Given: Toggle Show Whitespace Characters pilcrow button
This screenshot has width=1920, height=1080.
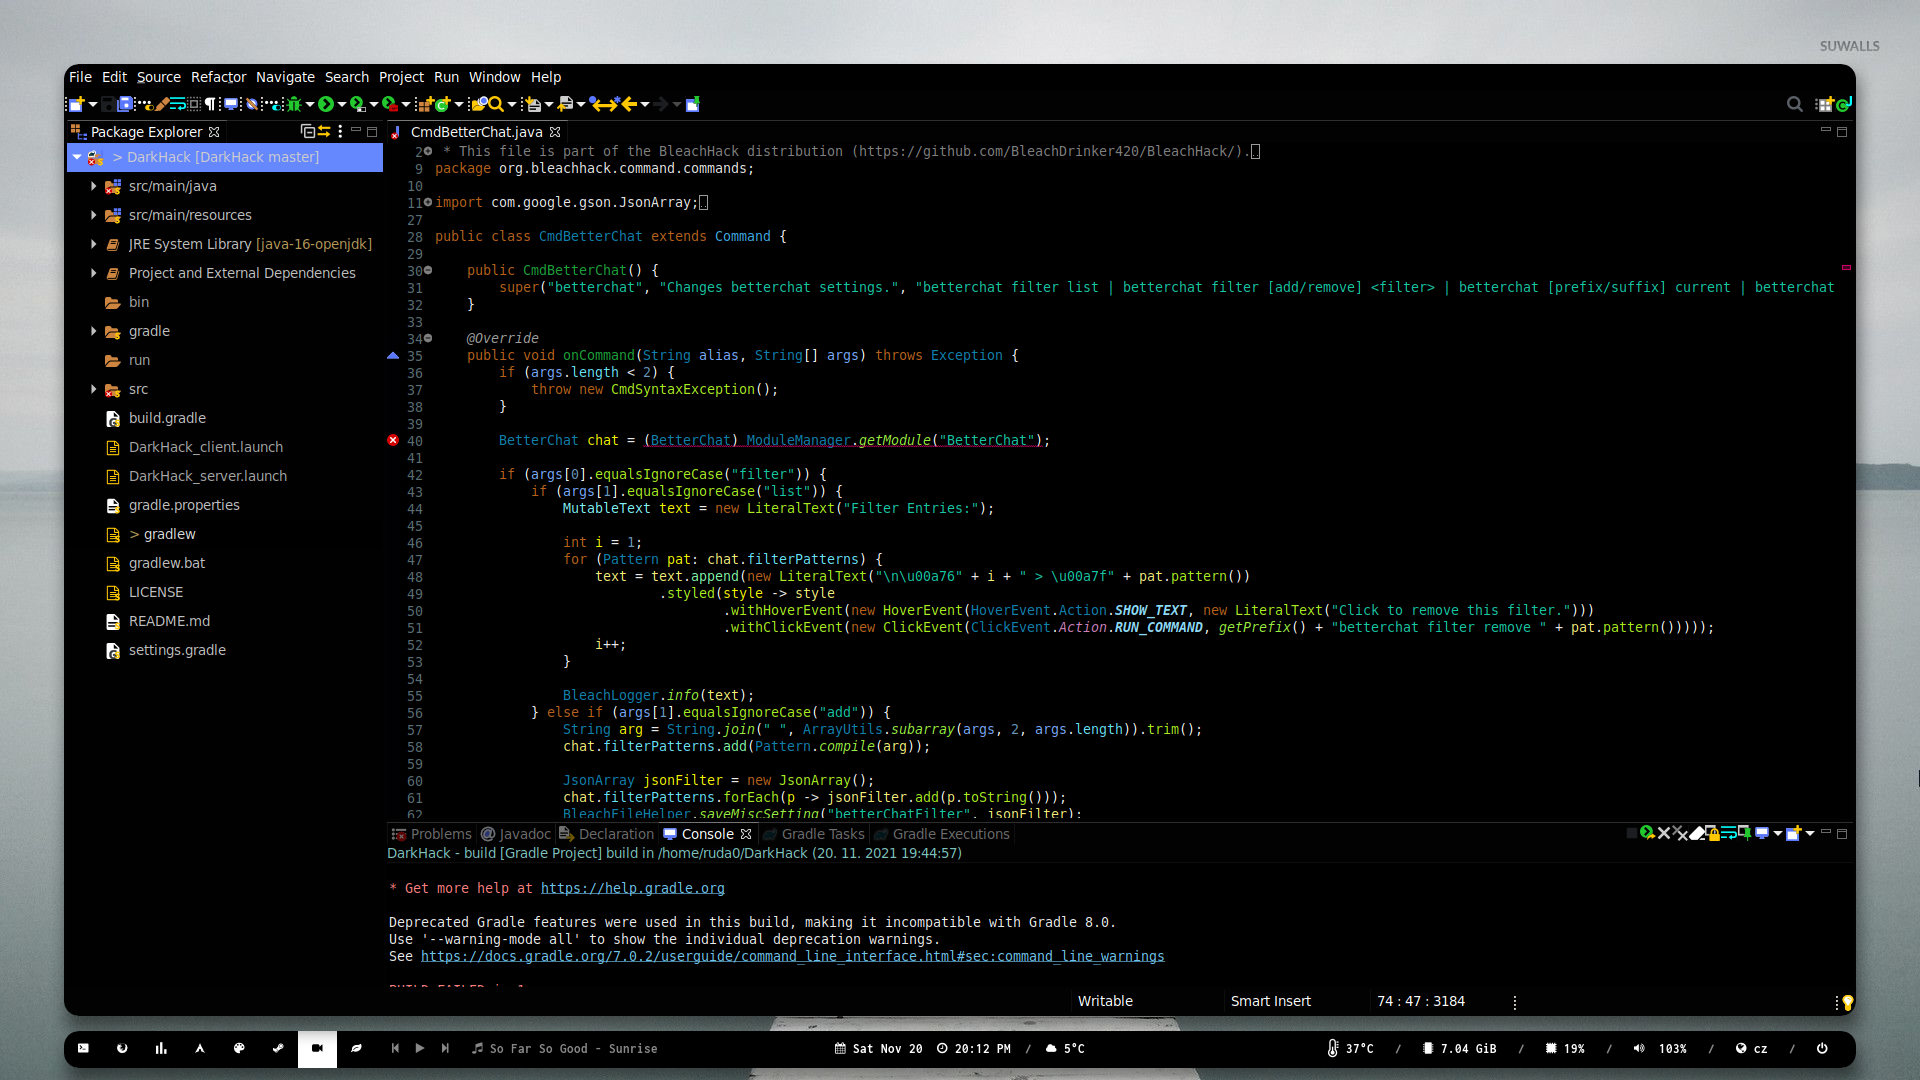Looking at the screenshot, I should click(210, 104).
